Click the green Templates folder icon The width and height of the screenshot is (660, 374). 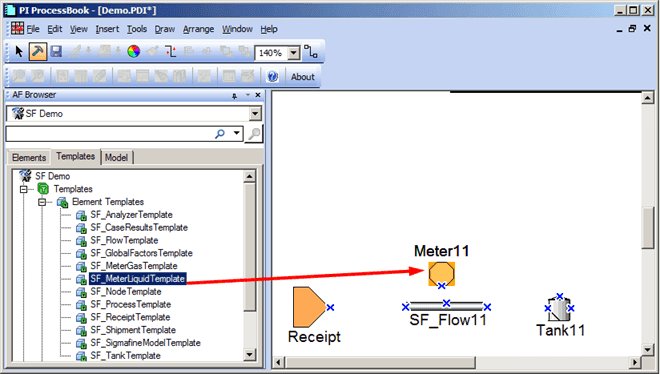43,189
